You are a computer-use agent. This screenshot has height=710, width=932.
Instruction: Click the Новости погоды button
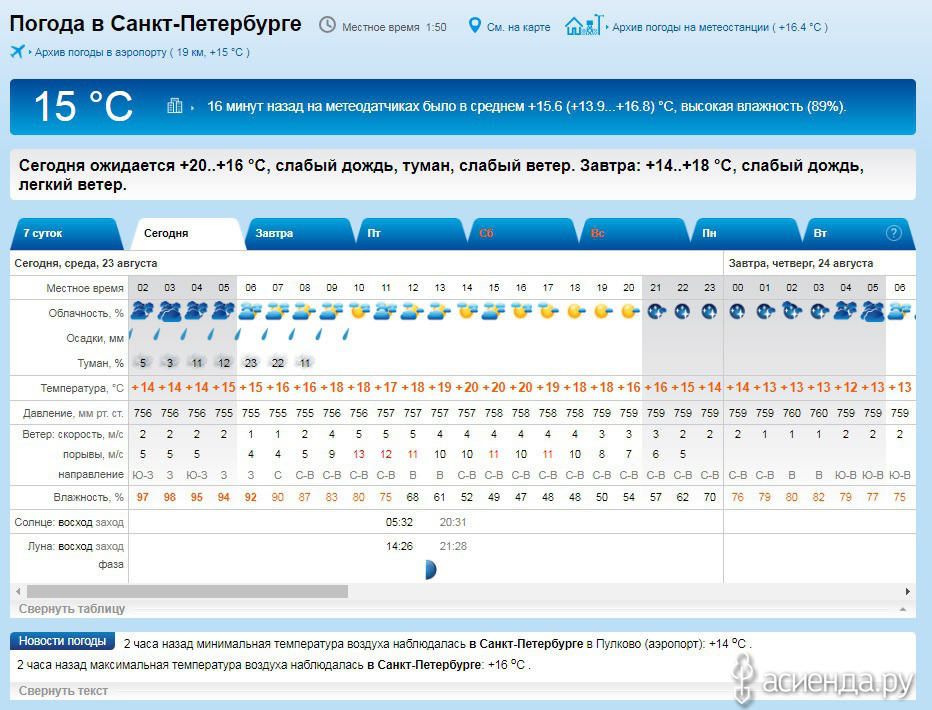tap(62, 641)
